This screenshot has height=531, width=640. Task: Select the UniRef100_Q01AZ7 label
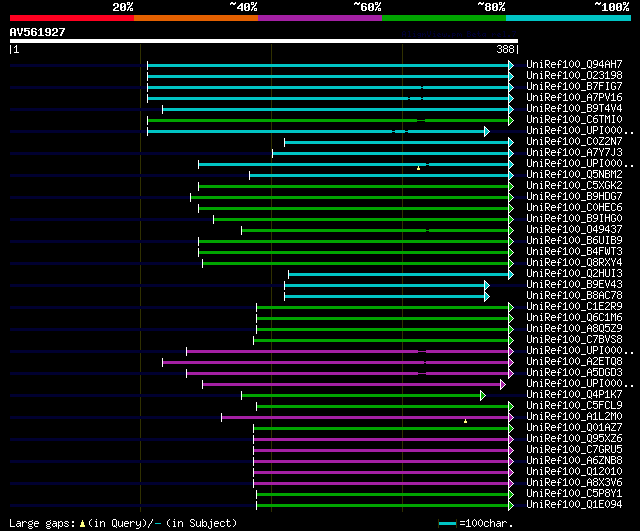[x=574, y=428]
